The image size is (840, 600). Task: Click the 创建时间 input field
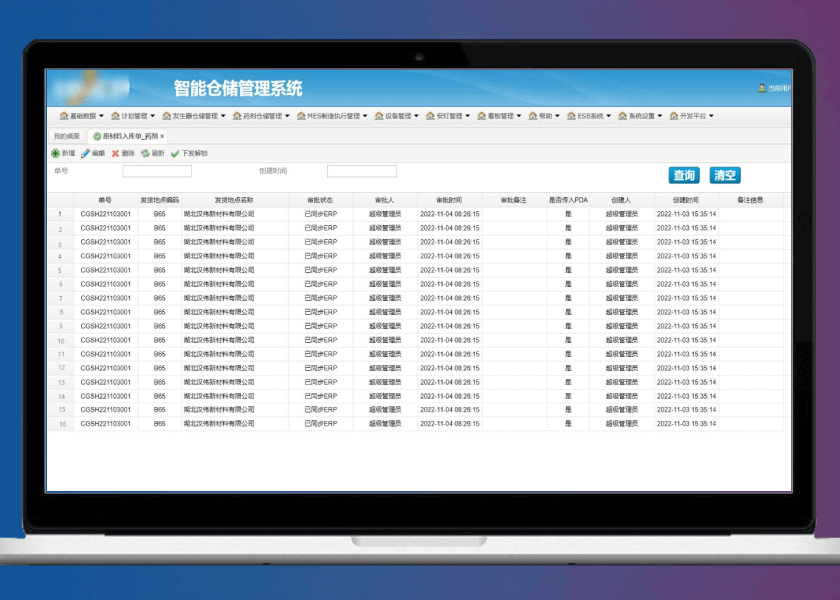click(x=361, y=172)
